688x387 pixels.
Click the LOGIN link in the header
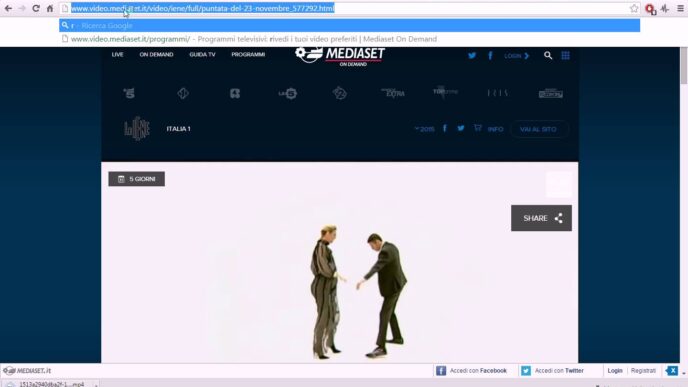pyautogui.click(x=516, y=56)
